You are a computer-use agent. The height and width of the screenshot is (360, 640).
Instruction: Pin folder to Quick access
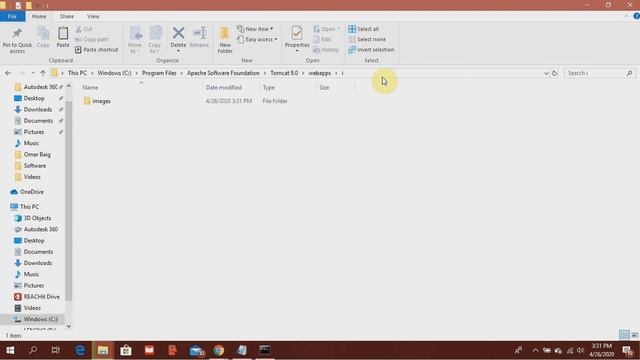tap(17, 40)
